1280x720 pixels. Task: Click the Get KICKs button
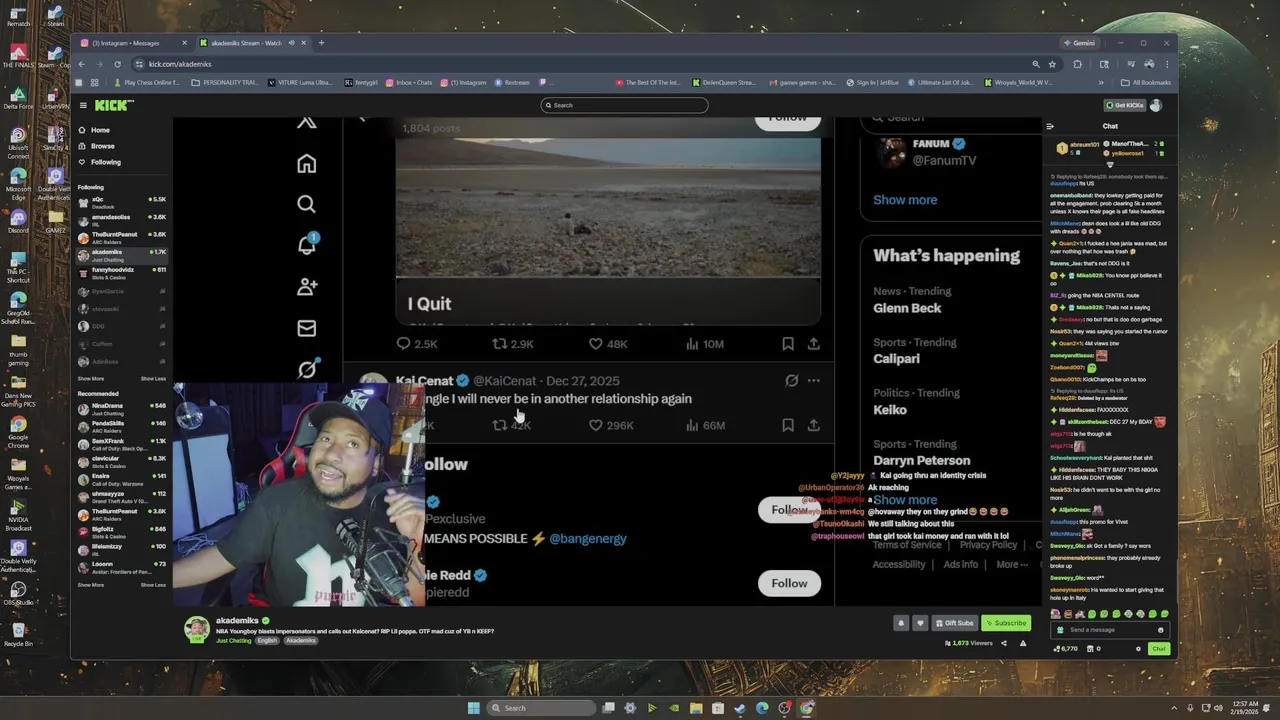click(1124, 105)
